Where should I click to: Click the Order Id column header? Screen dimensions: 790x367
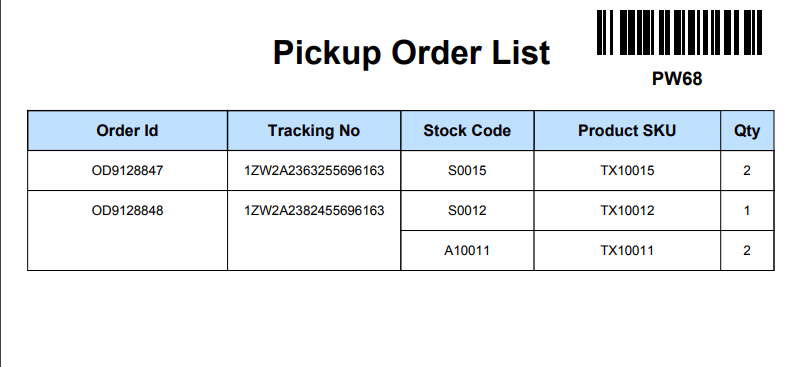coord(127,131)
